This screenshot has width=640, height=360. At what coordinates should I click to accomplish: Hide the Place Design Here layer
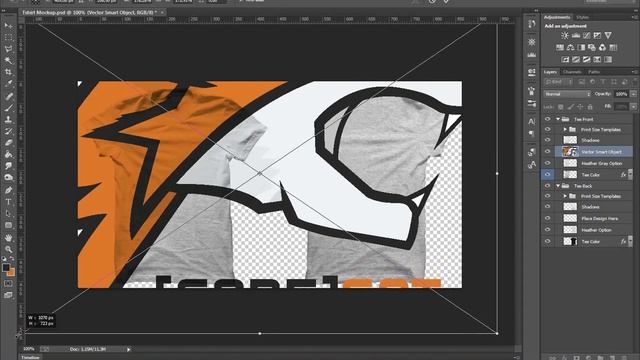[547, 218]
